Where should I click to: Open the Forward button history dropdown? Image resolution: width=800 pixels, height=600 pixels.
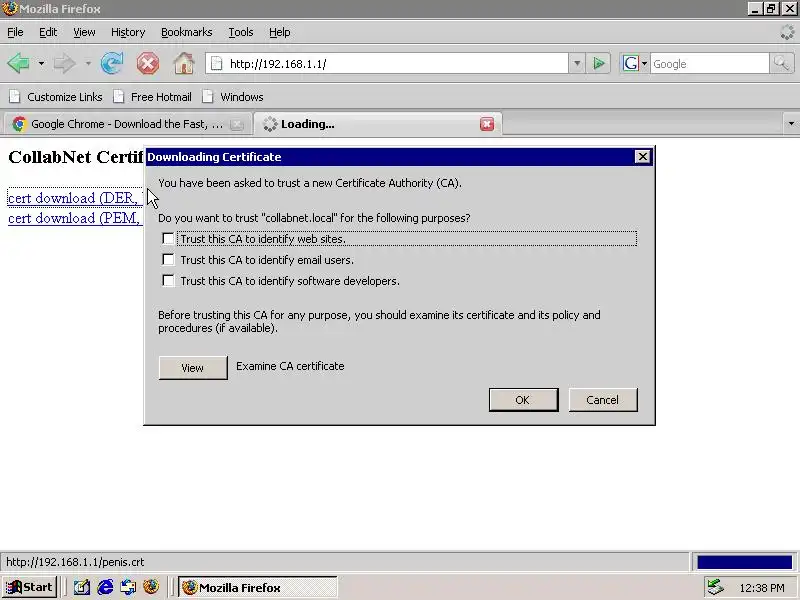pos(88,64)
